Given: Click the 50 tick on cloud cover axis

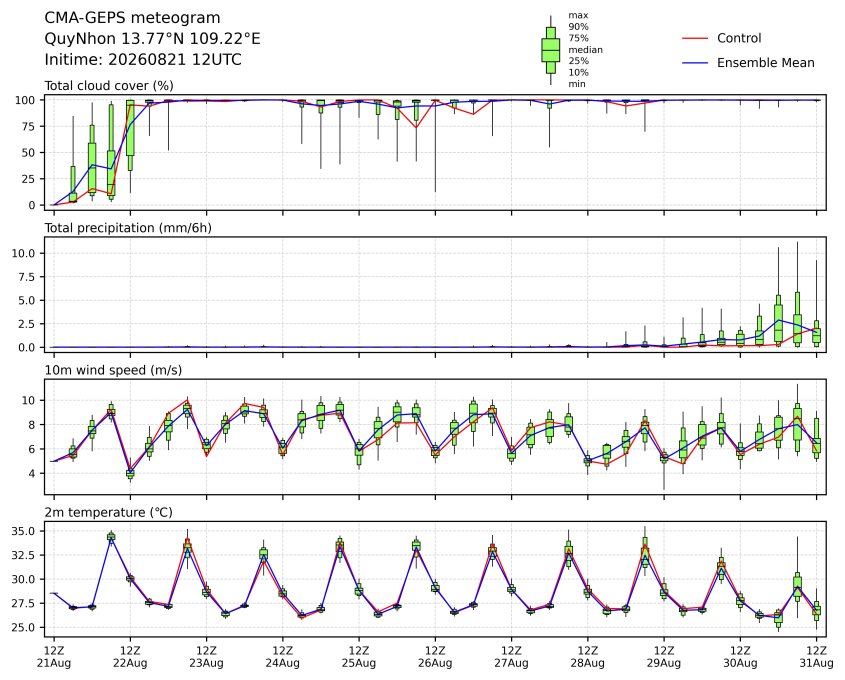Looking at the screenshot, I should coord(28,153).
